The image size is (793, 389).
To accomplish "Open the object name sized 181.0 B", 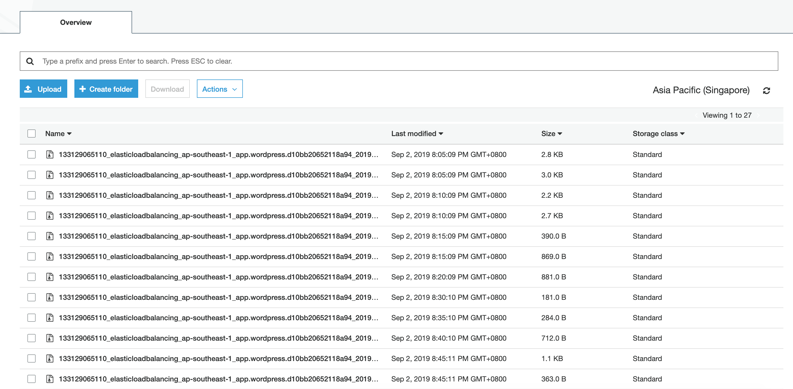I will [x=218, y=297].
